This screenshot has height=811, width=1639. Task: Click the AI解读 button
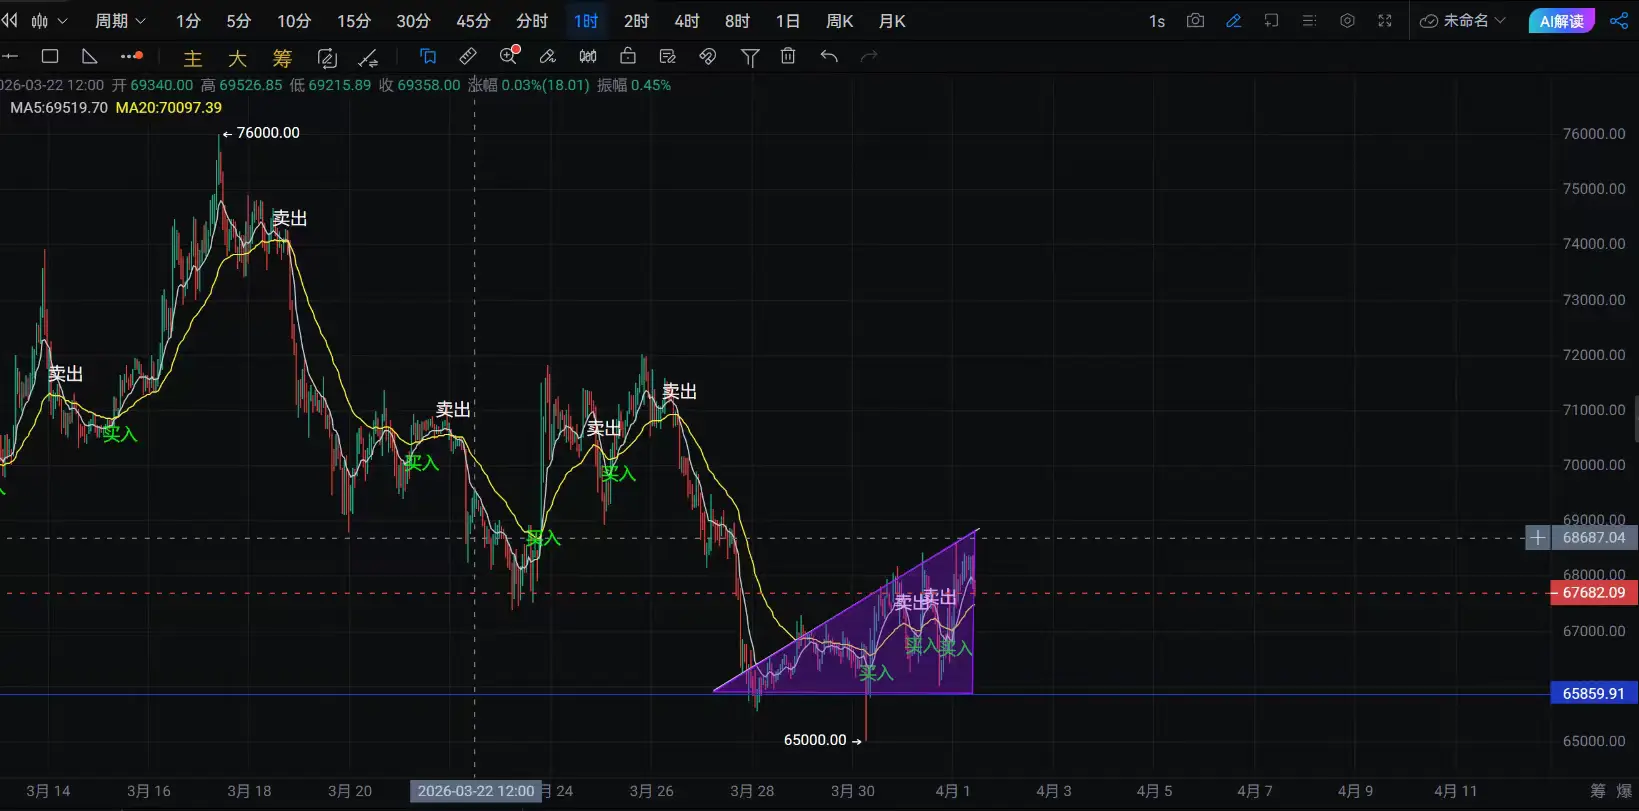pyautogui.click(x=1561, y=21)
